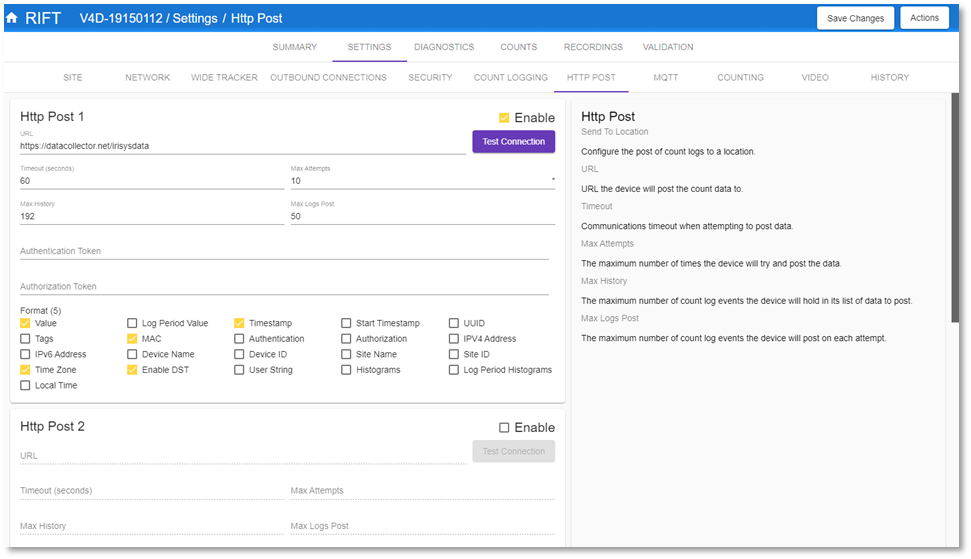971x559 pixels.
Task: Uncheck the Value format checkbox
Action: [x=25, y=323]
